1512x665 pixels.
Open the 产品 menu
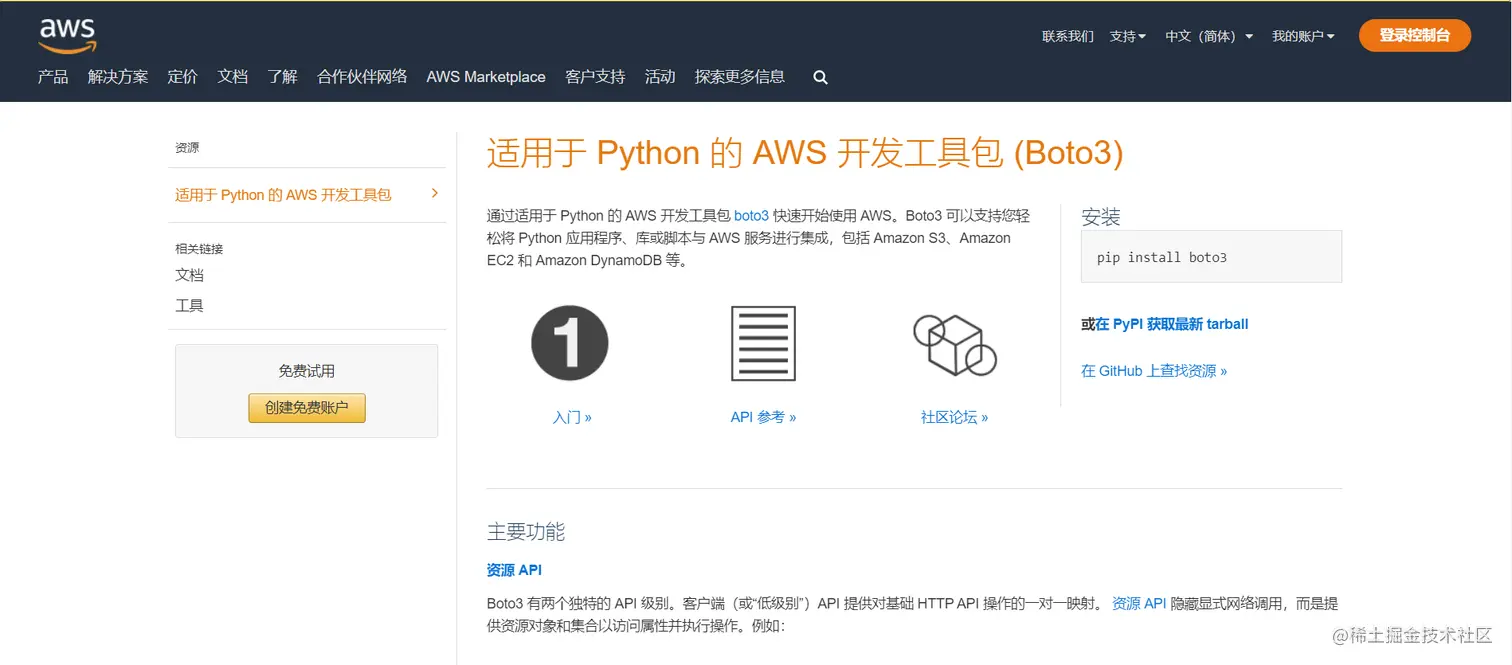pos(53,77)
